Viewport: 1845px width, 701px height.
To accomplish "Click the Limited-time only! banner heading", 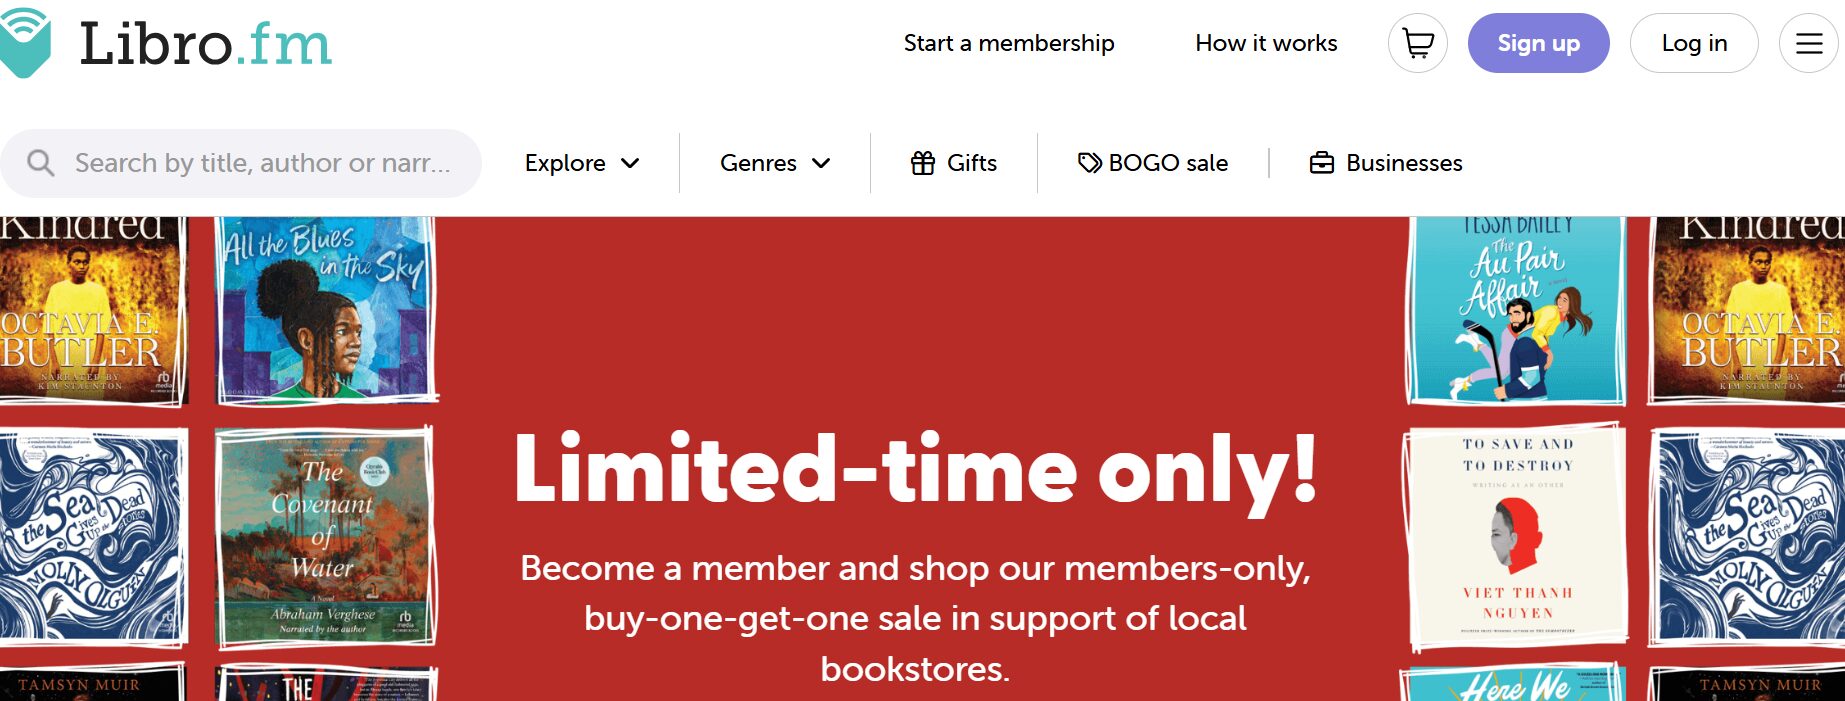I will pyautogui.click(x=915, y=470).
